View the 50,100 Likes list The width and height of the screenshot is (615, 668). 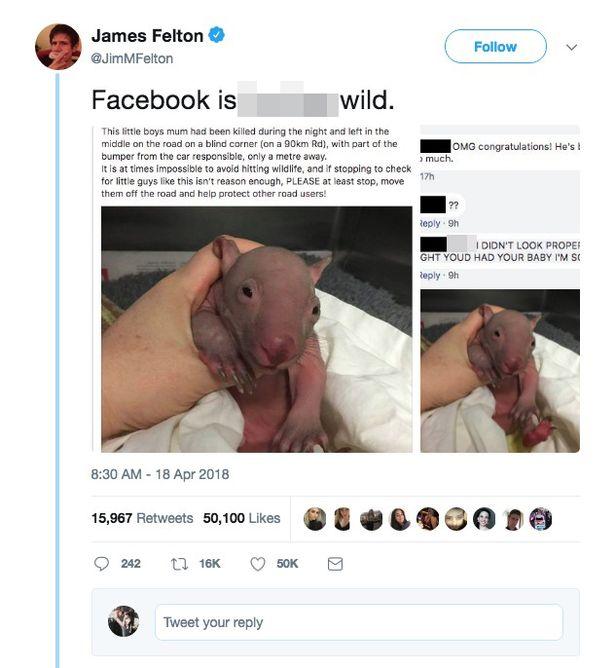tap(241, 518)
